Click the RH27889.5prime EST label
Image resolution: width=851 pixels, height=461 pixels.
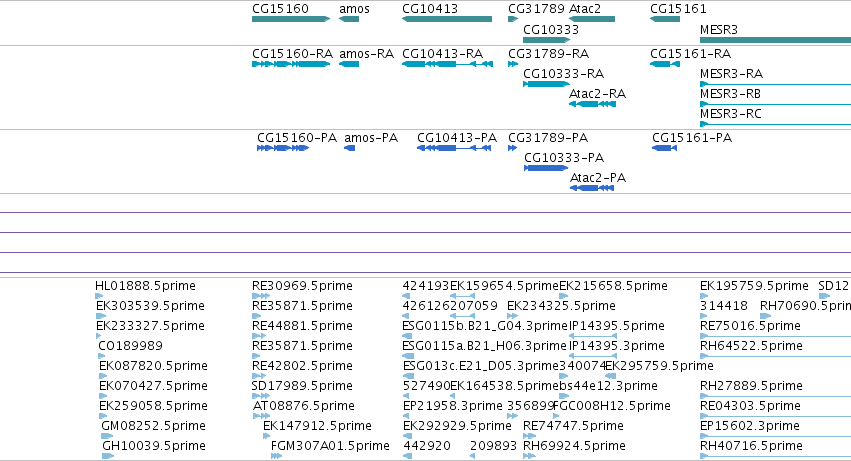pyautogui.click(x=752, y=386)
